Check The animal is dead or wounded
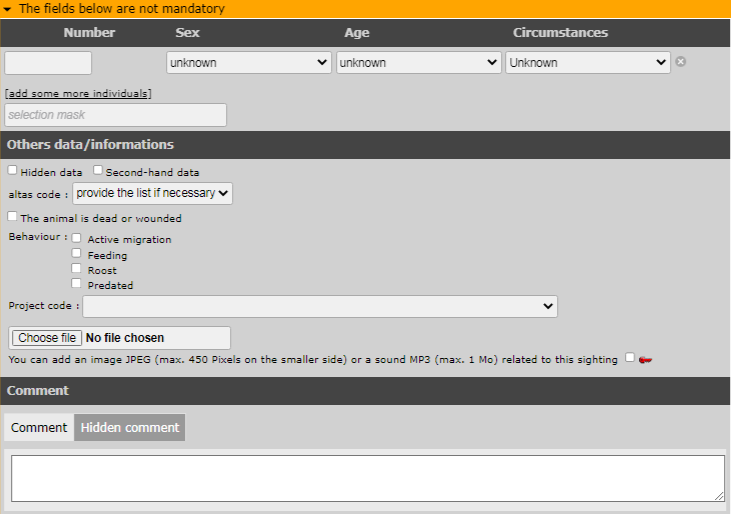Image resolution: width=731 pixels, height=514 pixels. pyautogui.click(x=13, y=216)
